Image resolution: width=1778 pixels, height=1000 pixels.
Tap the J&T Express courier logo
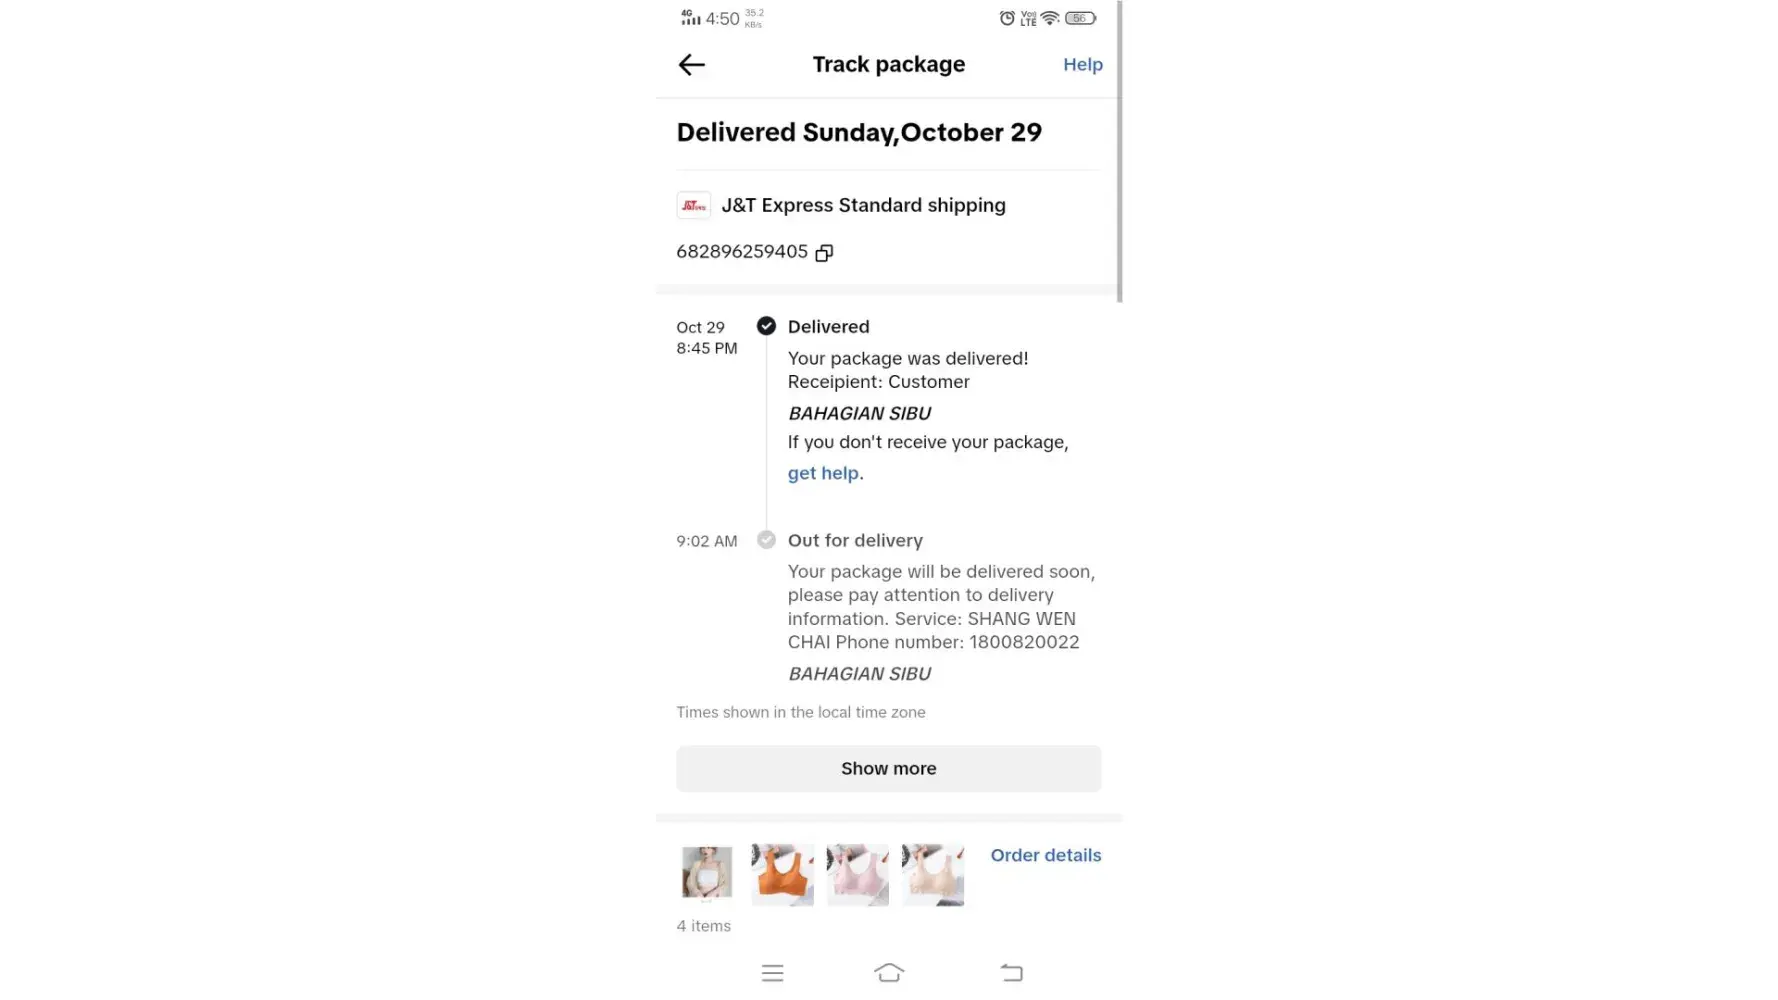click(694, 205)
